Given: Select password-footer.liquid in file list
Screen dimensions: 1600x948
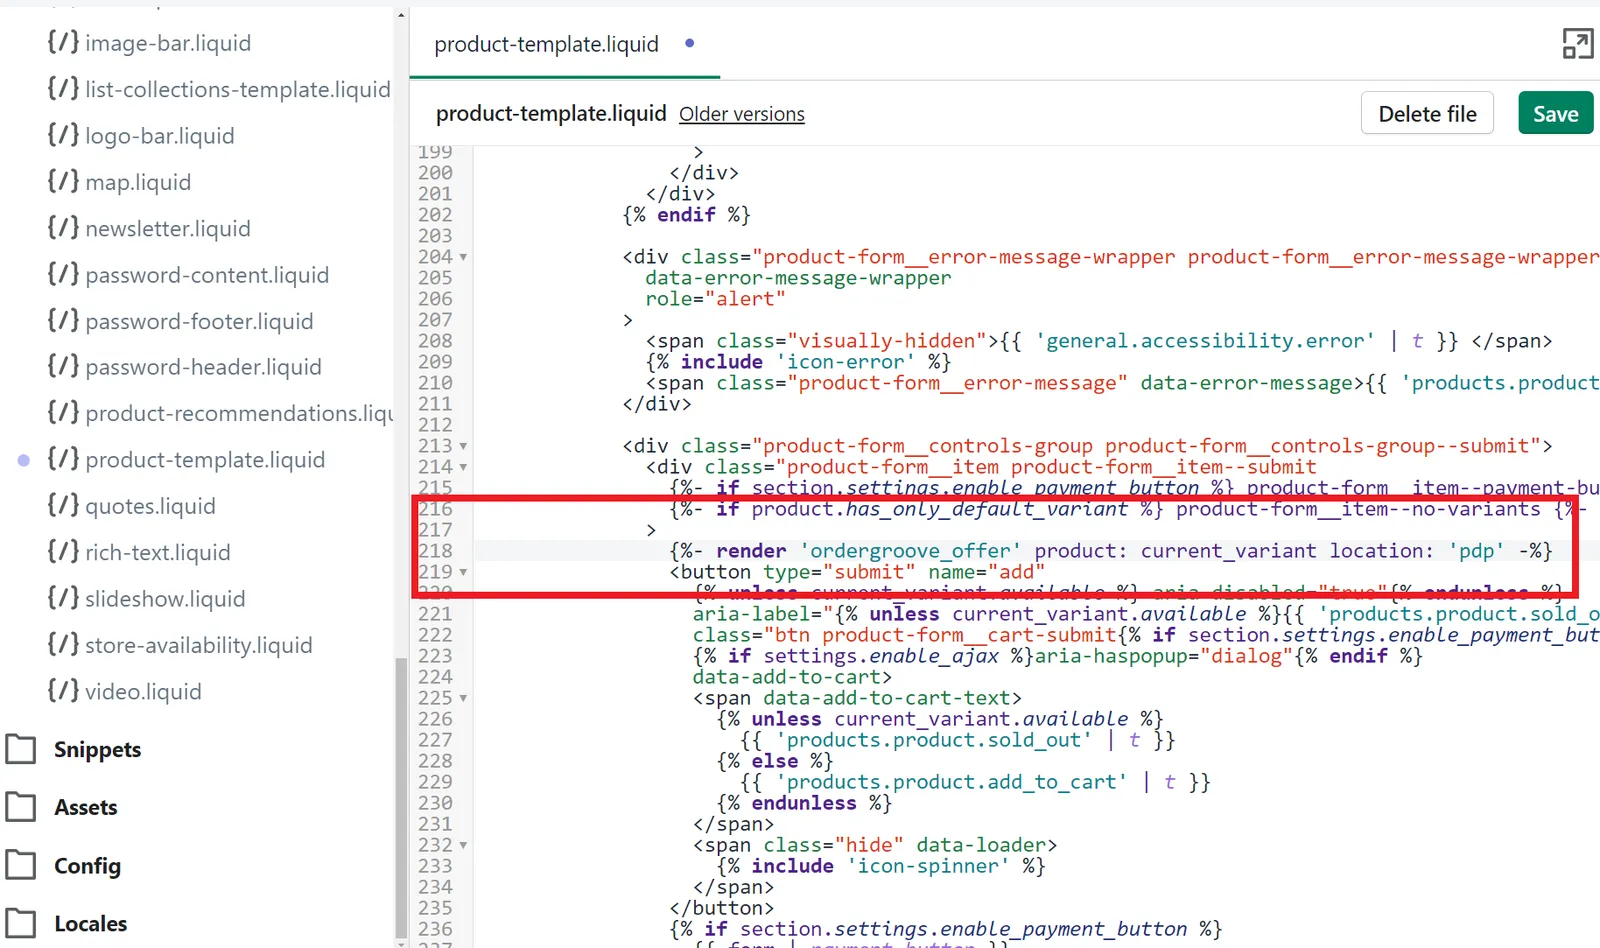Looking at the screenshot, I should click(199, 321).
